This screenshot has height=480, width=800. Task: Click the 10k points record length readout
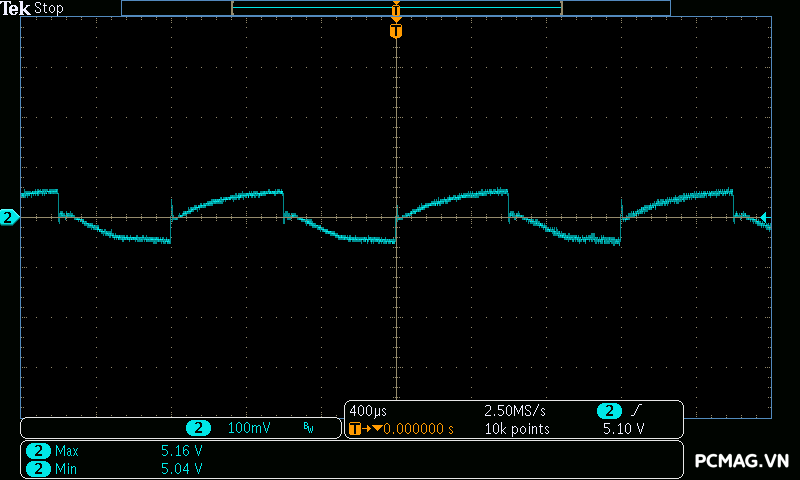[x=517, y=429]
